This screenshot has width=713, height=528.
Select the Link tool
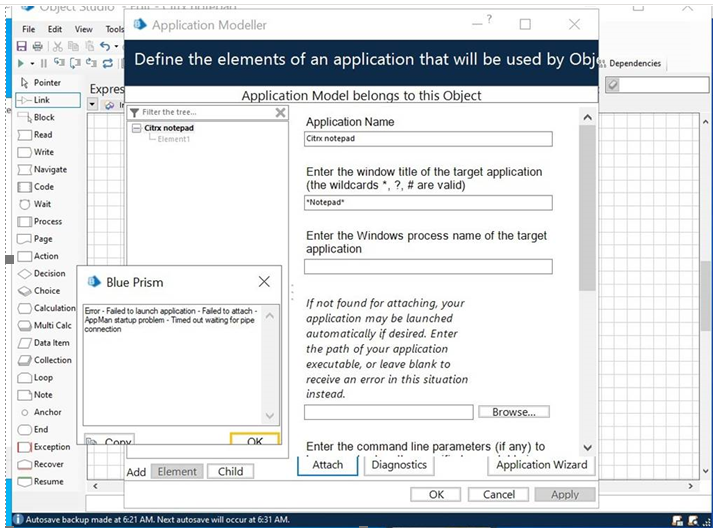tap(48, 100)
